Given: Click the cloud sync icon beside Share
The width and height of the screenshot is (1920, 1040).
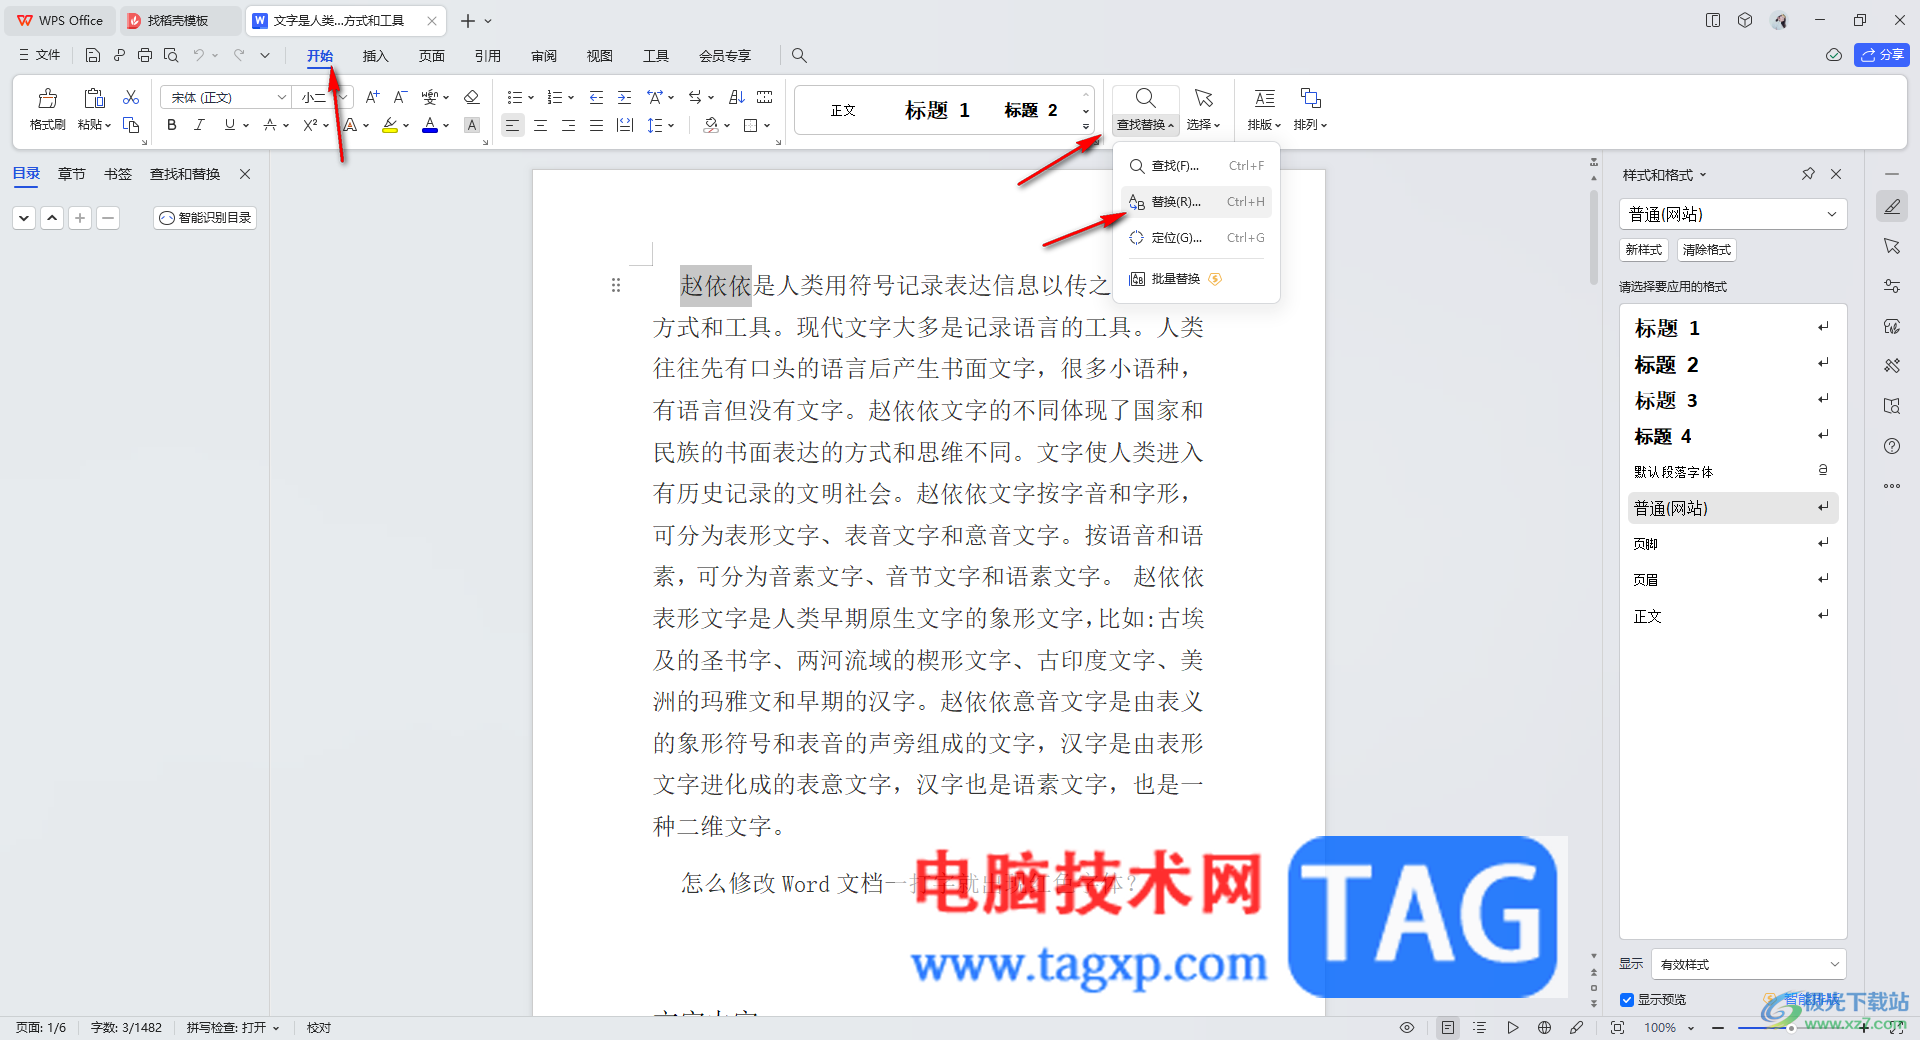Looking at the screenshot, I should (x=1834, y=55).
